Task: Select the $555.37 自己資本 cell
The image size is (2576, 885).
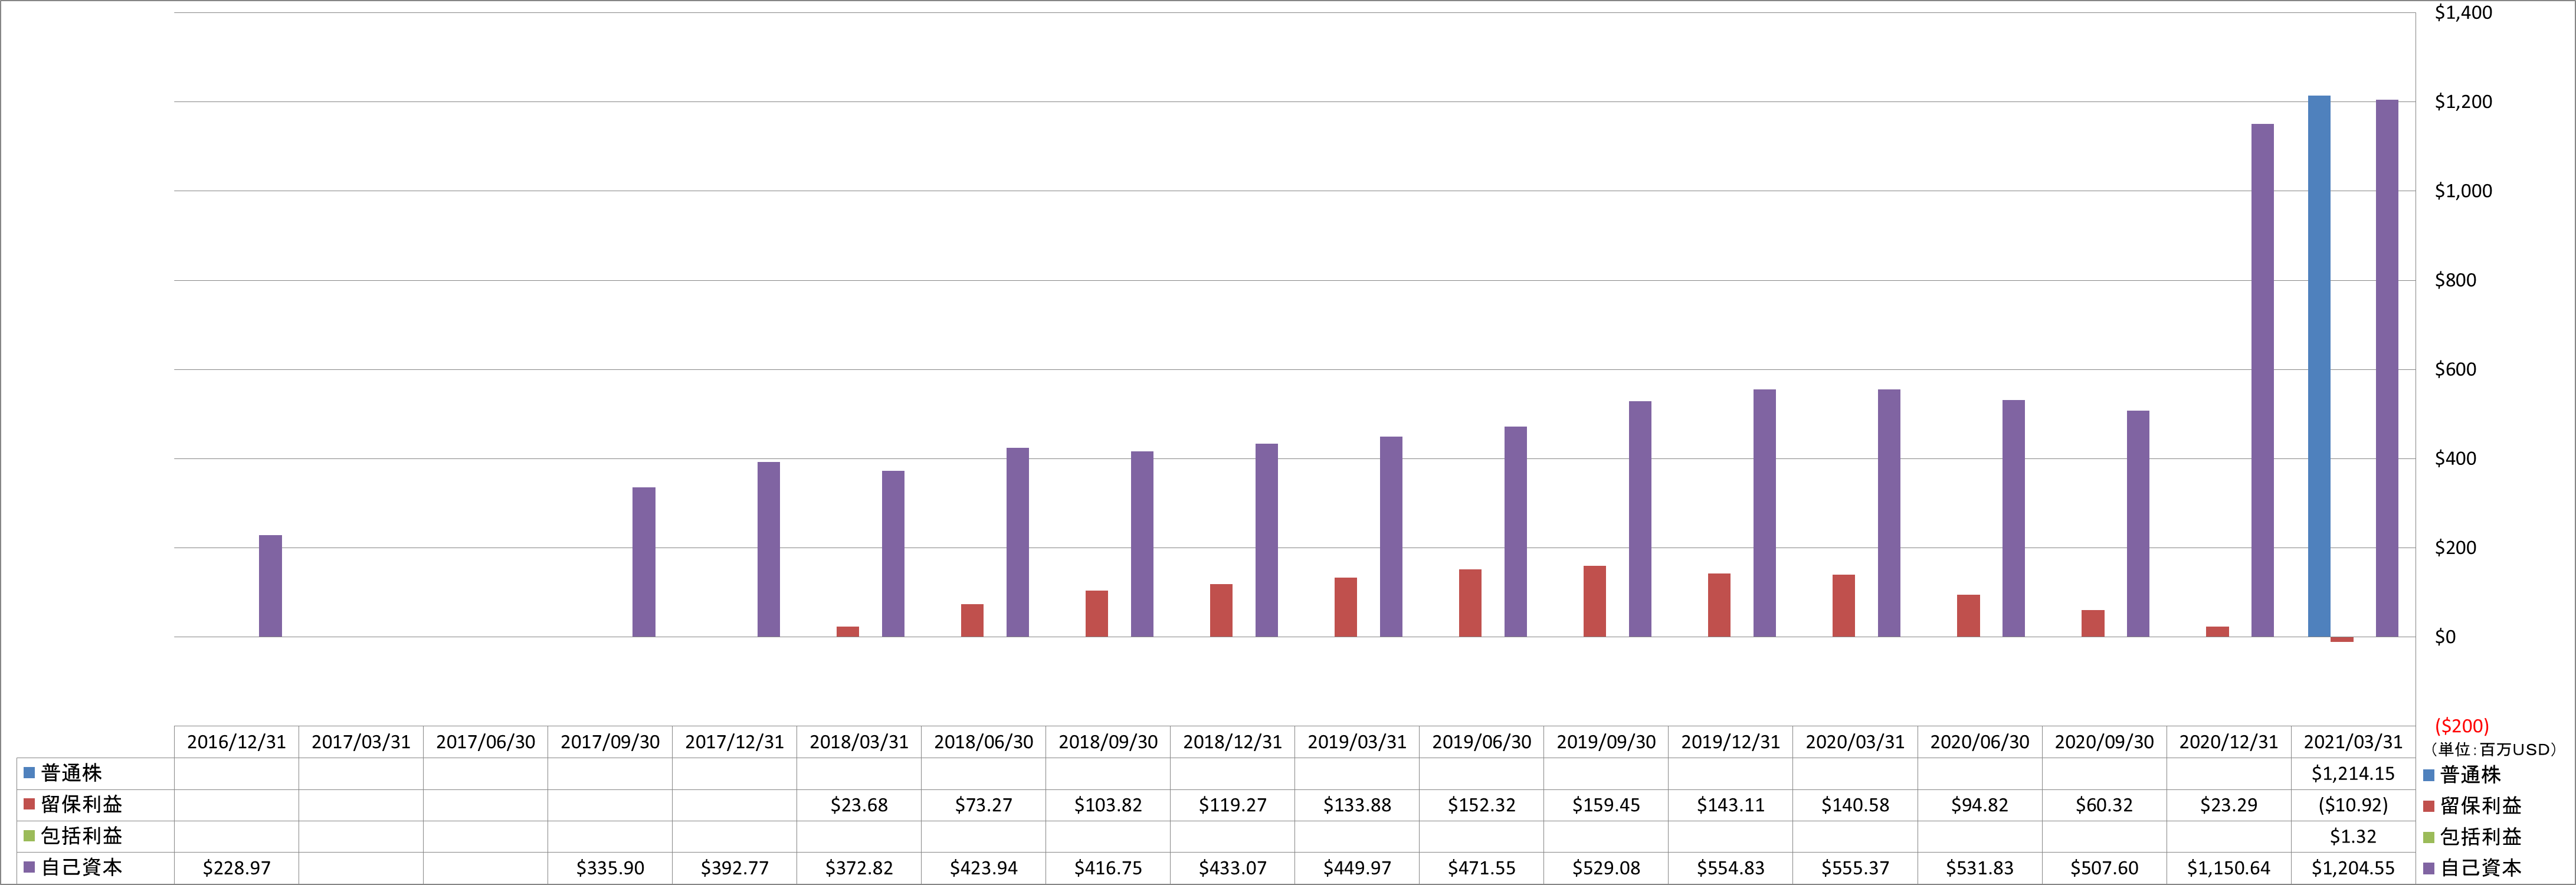Action: (x=1855, y=868)
